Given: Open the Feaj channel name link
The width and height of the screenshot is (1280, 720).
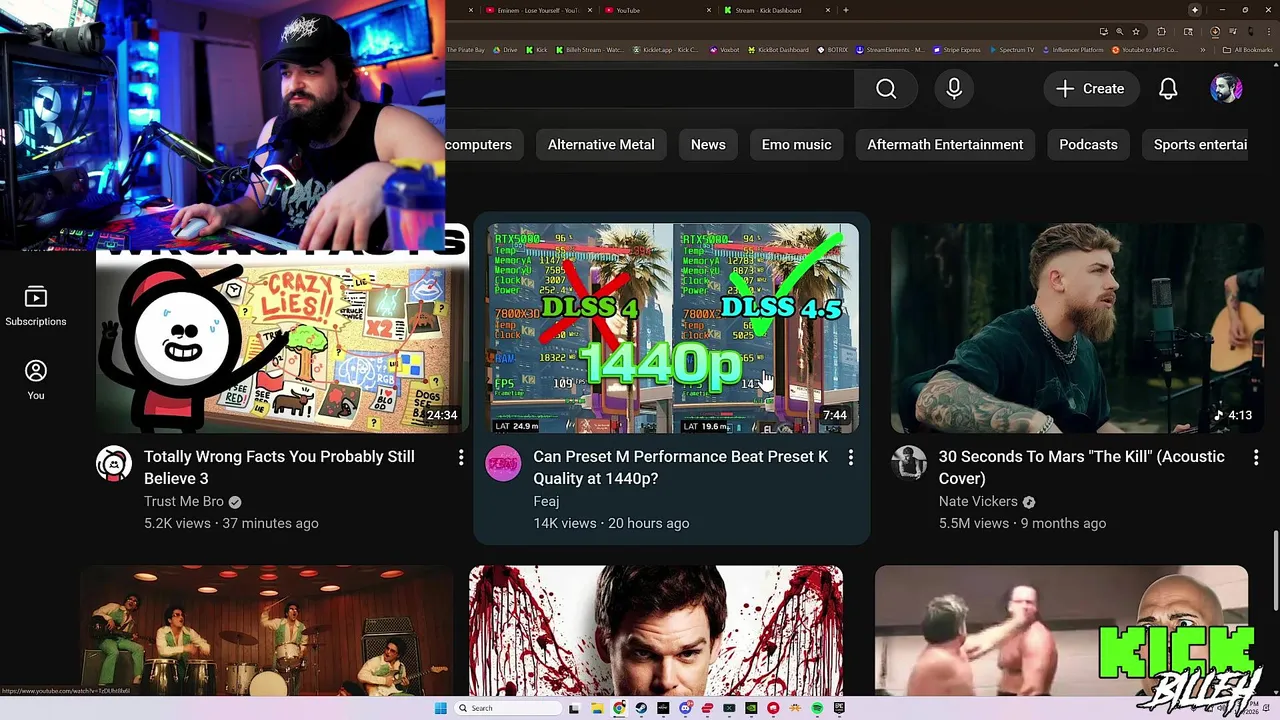Looking at the screenshot, I should click(x=546, y=501).
